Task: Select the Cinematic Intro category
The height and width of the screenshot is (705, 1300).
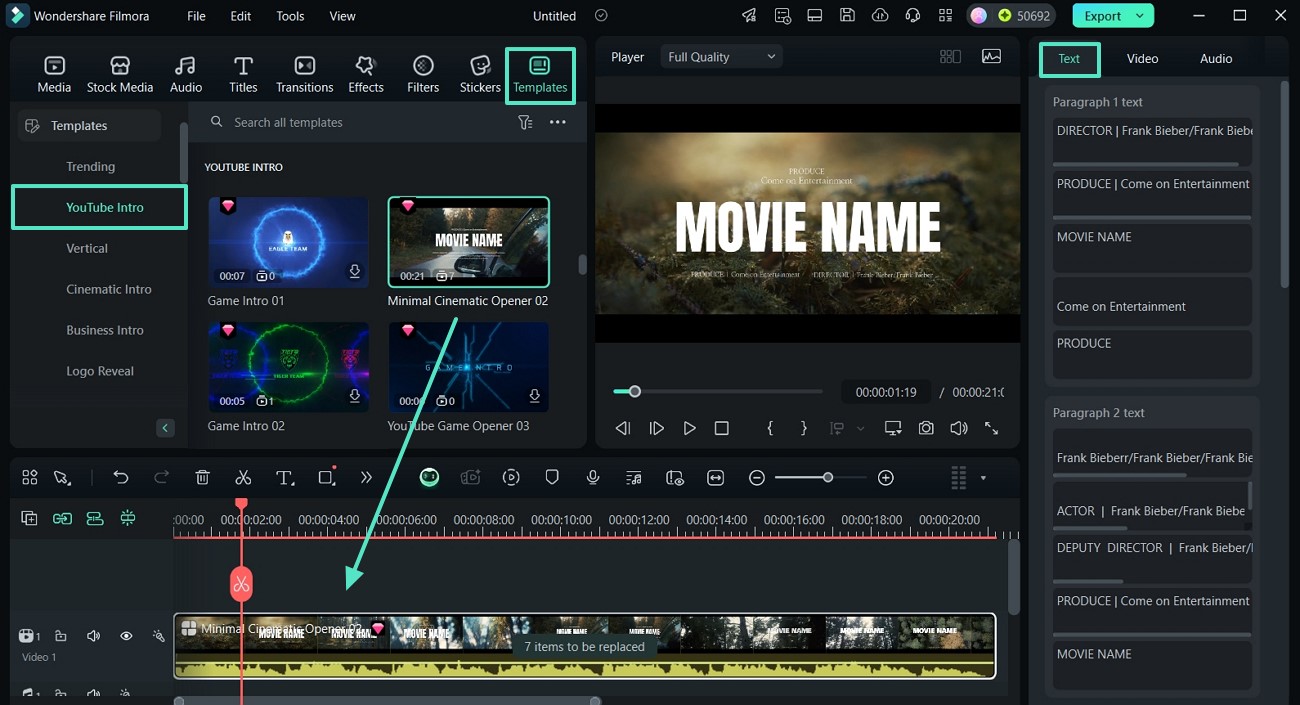Action: click(x=109, y=289)
